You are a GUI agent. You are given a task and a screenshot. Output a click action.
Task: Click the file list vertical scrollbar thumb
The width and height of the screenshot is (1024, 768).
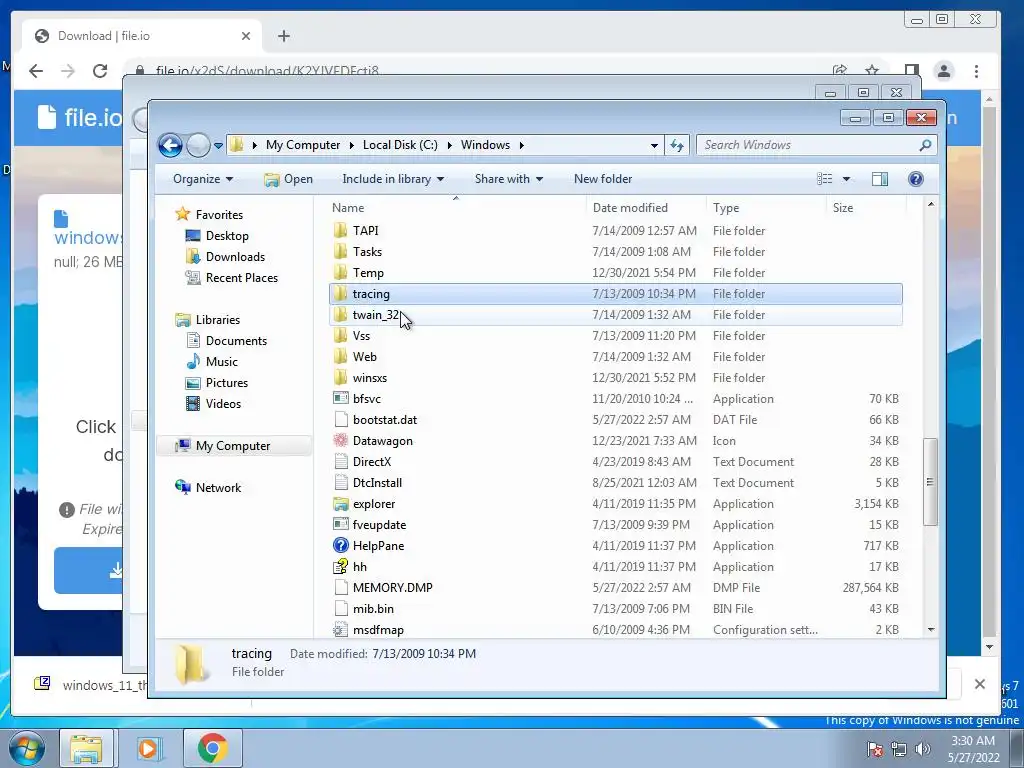pos(930,482)
